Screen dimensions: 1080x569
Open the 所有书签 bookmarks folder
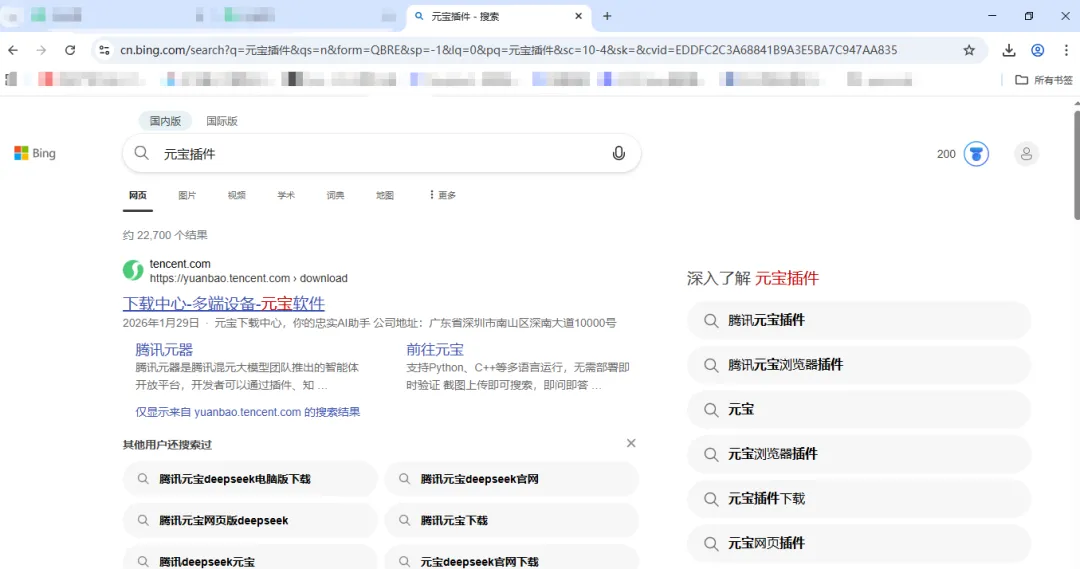coord(1043,80)
